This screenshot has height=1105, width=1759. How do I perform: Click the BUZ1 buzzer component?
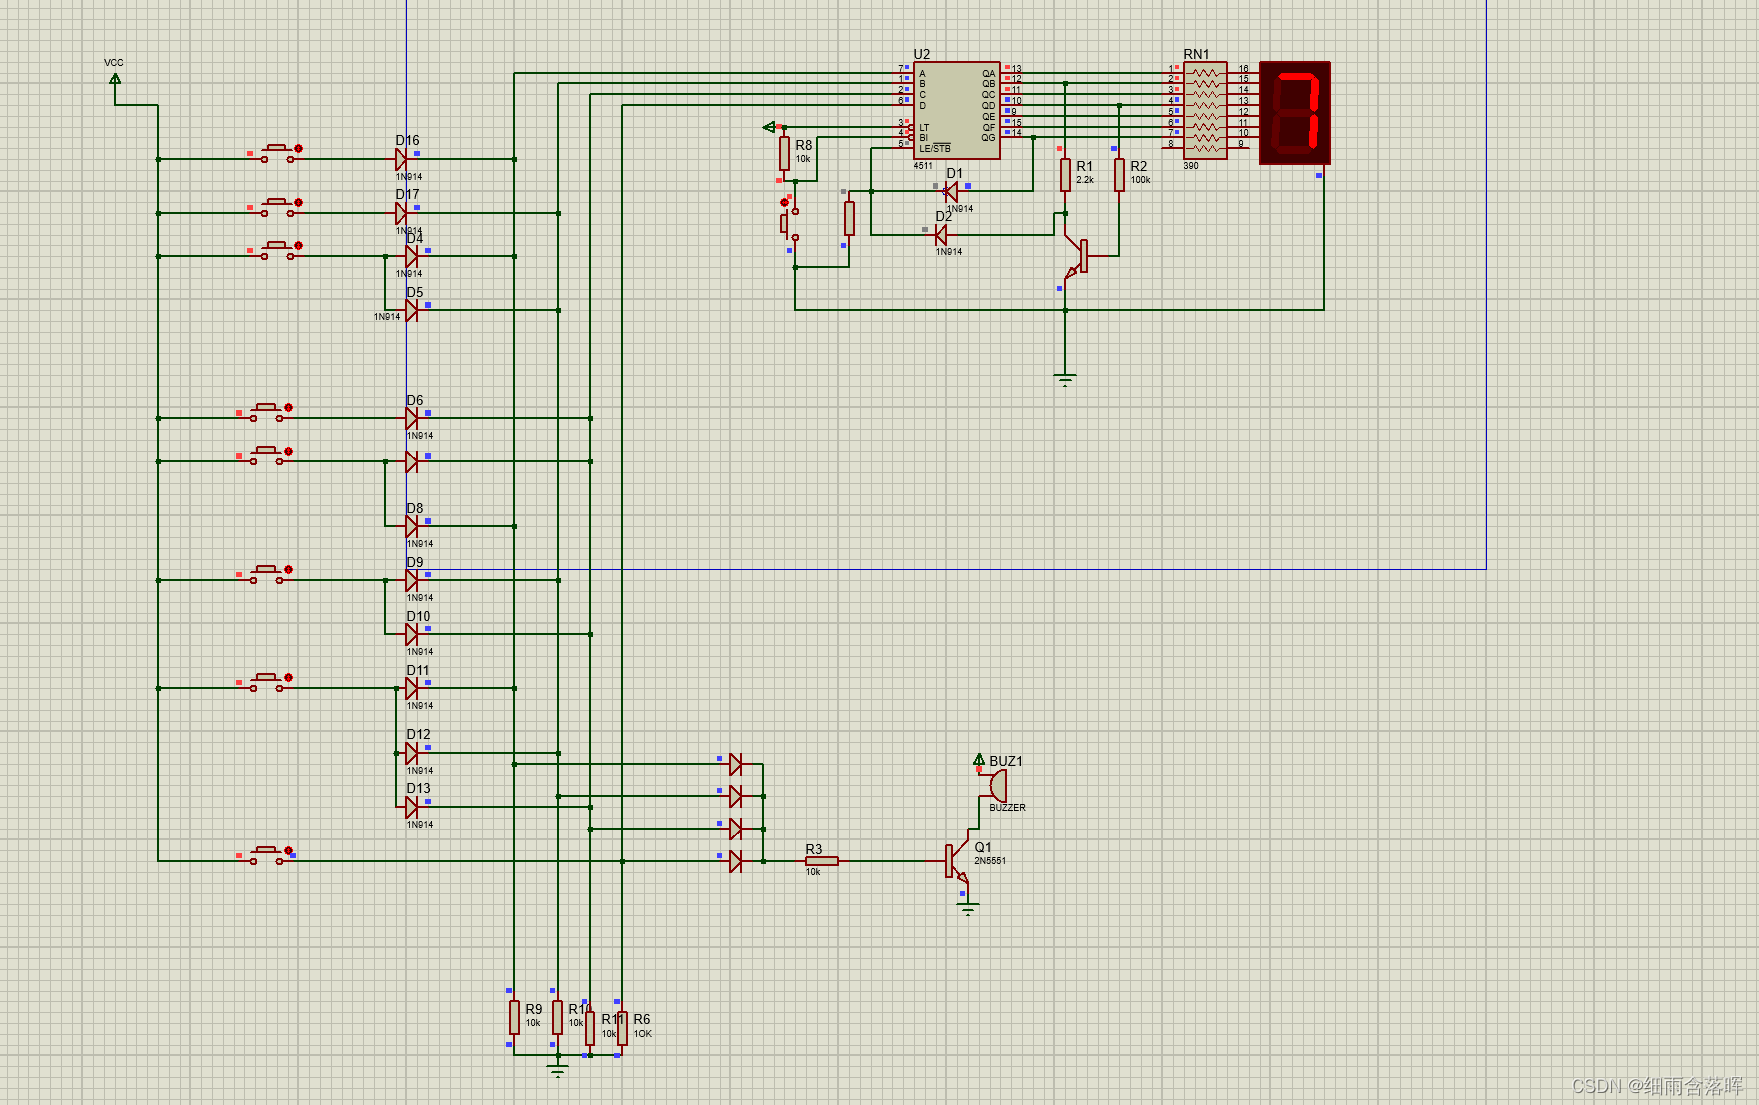click(996, 785)
